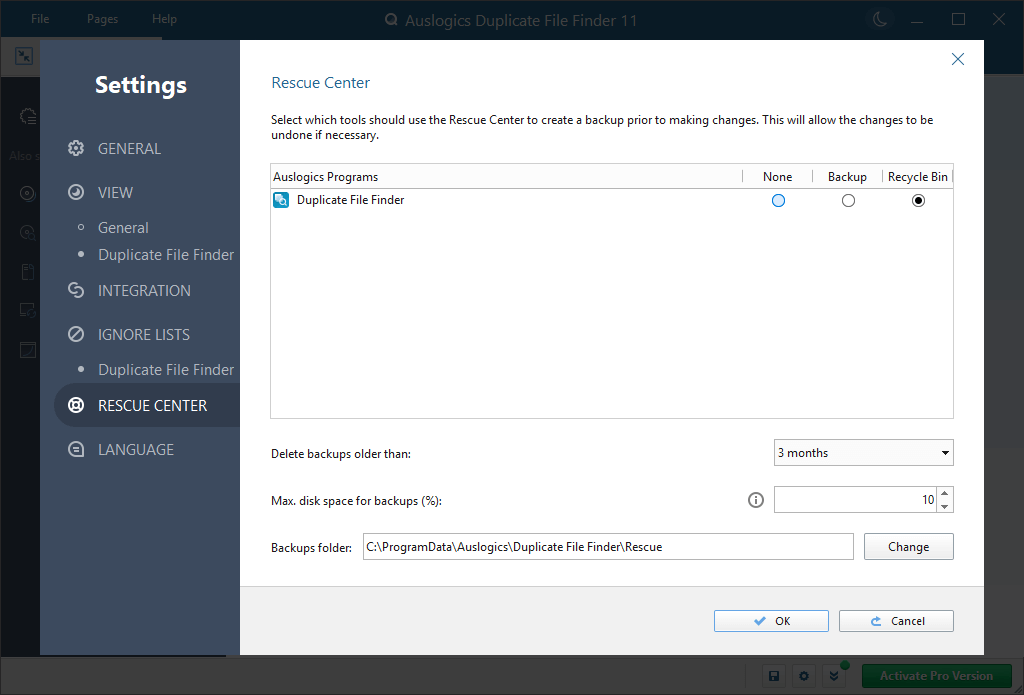Select Duplicate File Finder under VIEW

pos(166,255)
